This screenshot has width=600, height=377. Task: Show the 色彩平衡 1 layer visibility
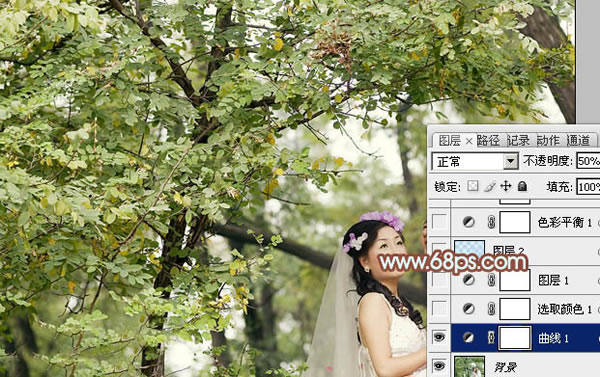[x=439, y=222]
